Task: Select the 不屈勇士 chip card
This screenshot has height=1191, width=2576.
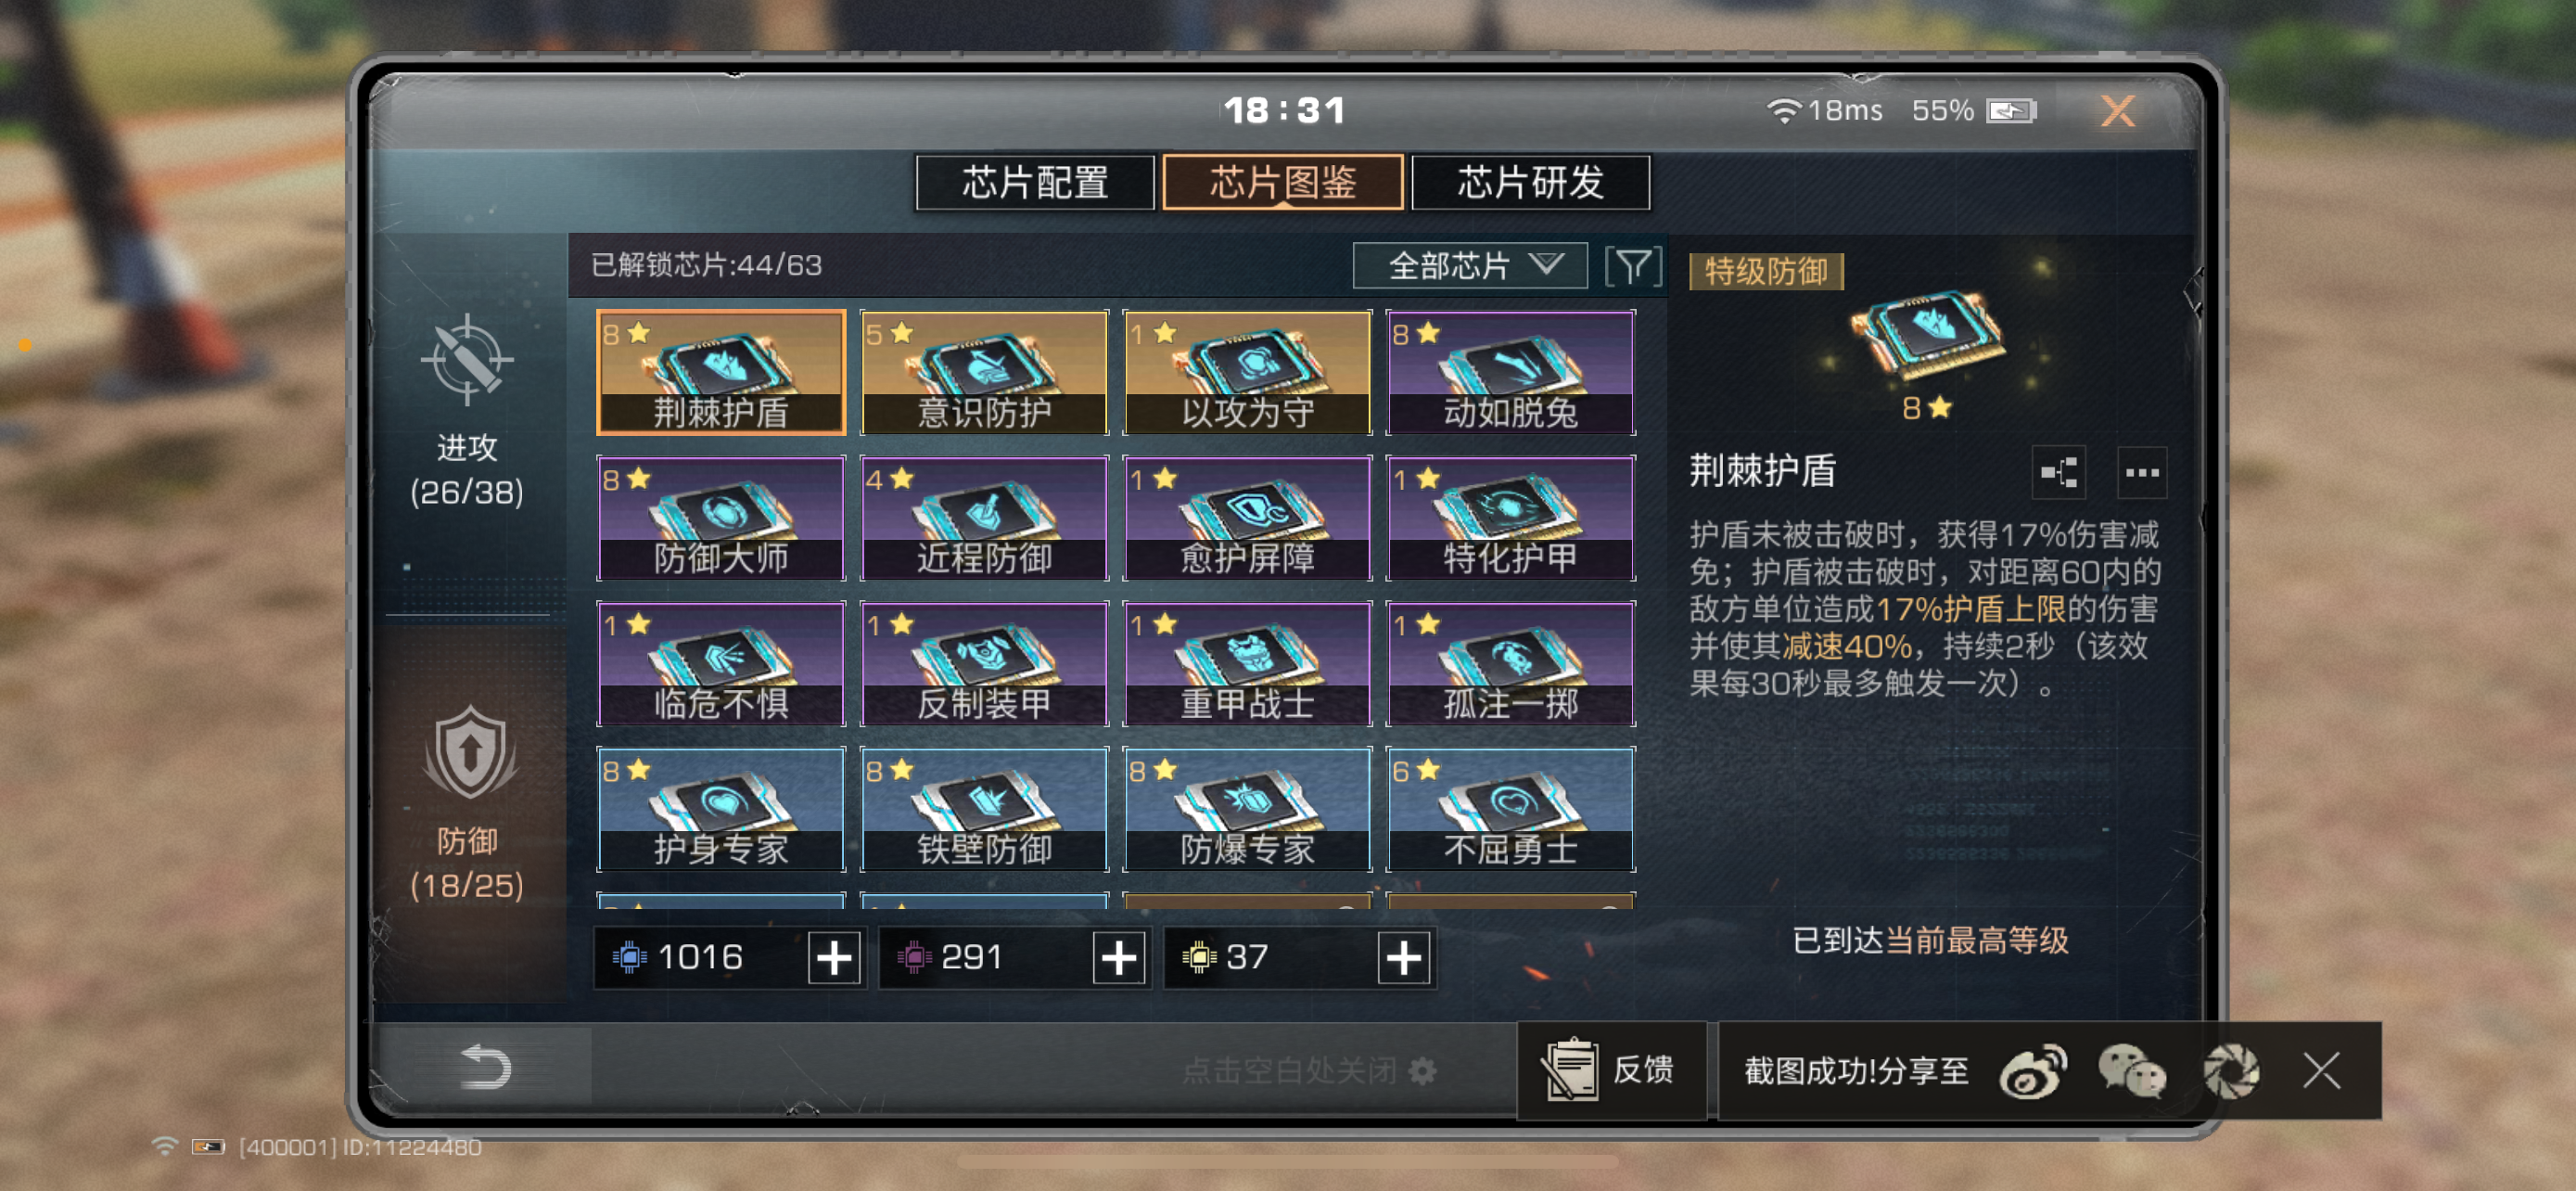Action: click(x=1510, y=809)
